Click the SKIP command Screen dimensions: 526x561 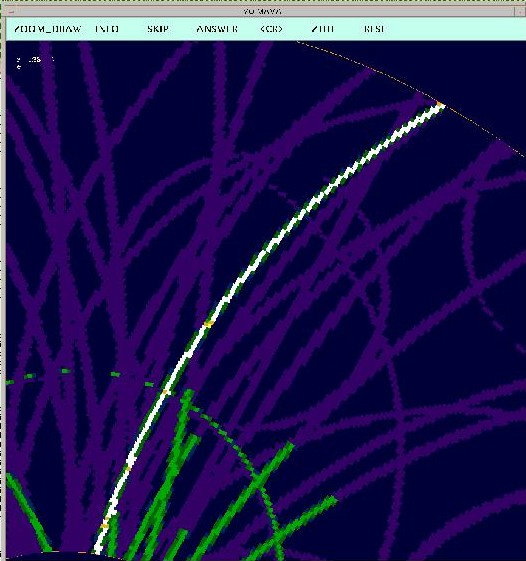tap(158, 29)
